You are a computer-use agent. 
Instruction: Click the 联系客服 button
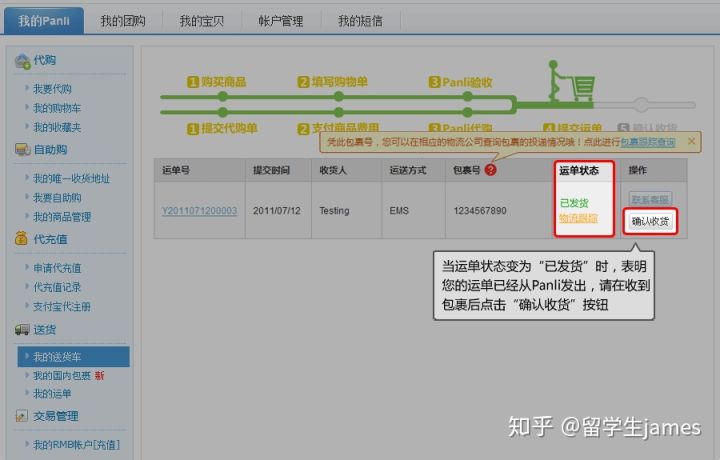(650, 199)
